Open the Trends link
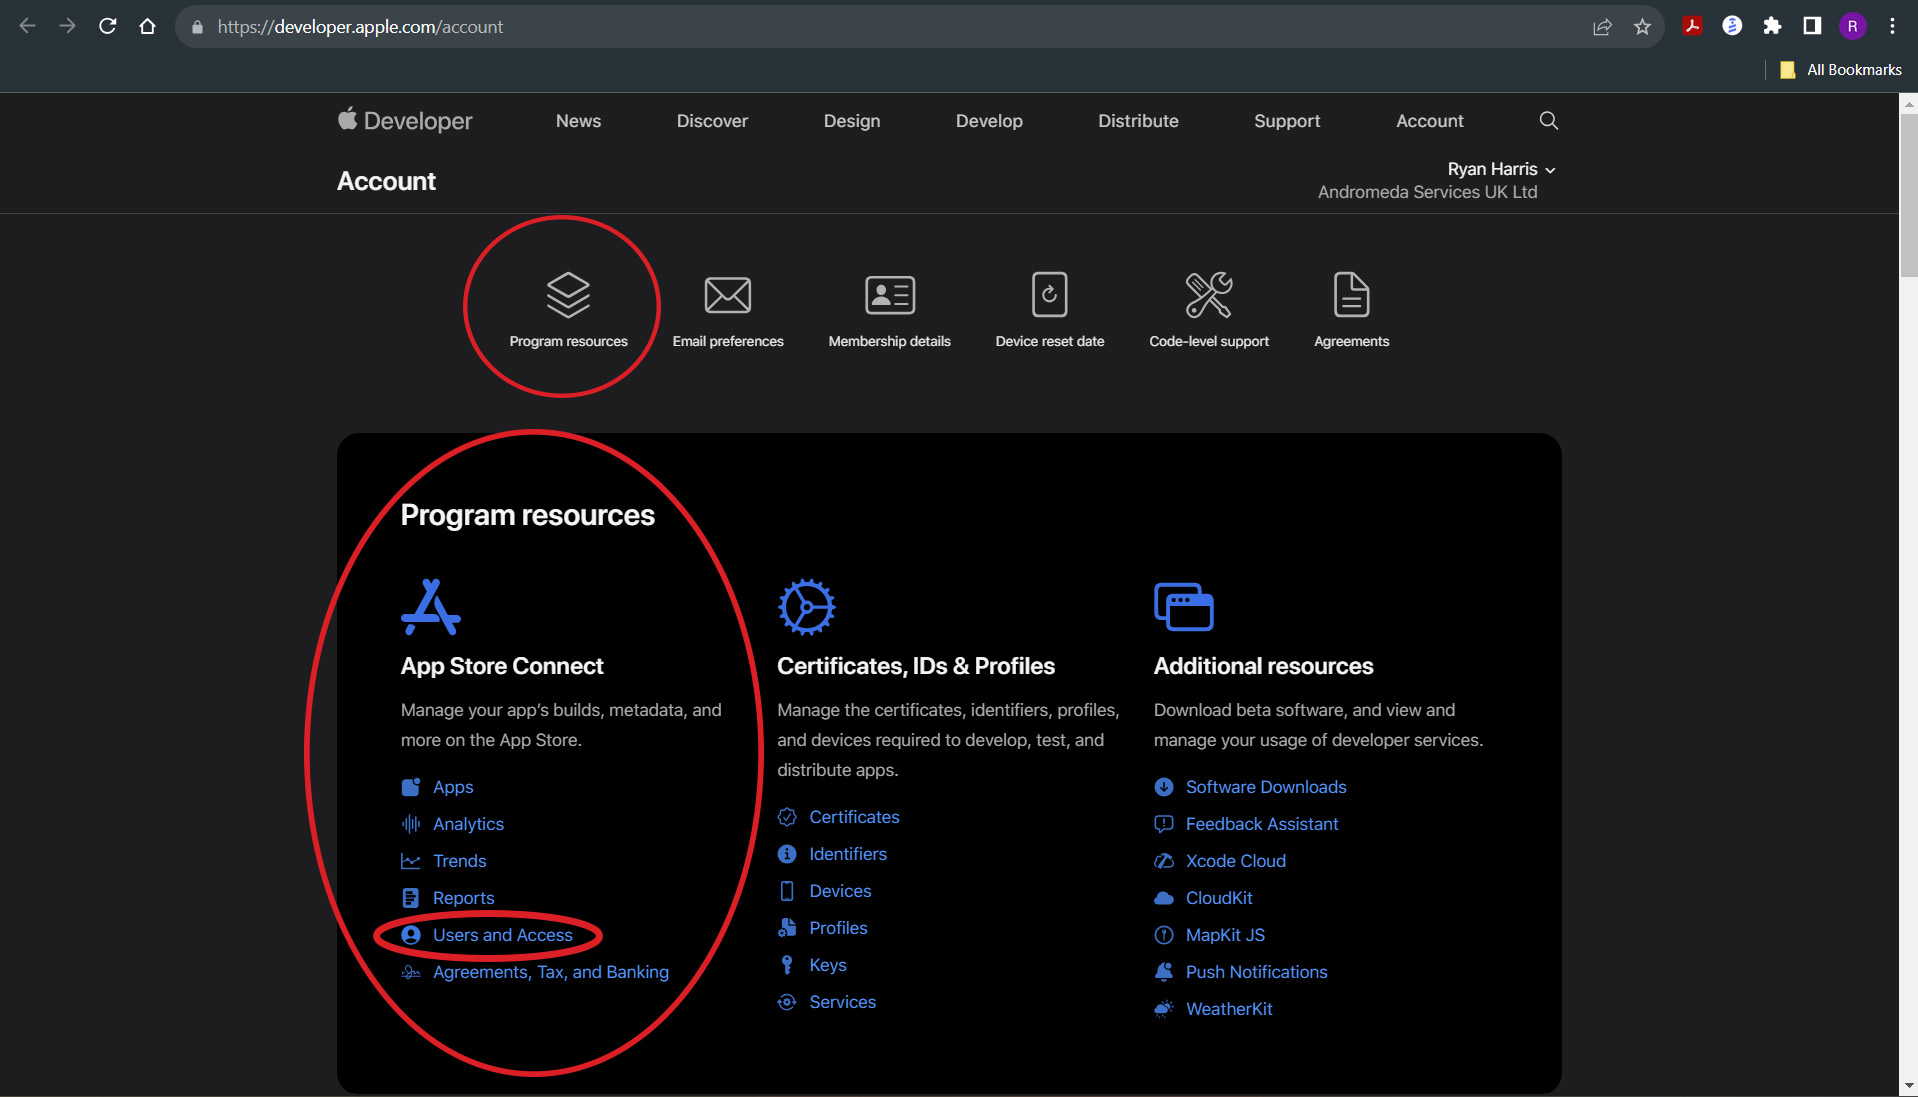 (x=459, y=861)
